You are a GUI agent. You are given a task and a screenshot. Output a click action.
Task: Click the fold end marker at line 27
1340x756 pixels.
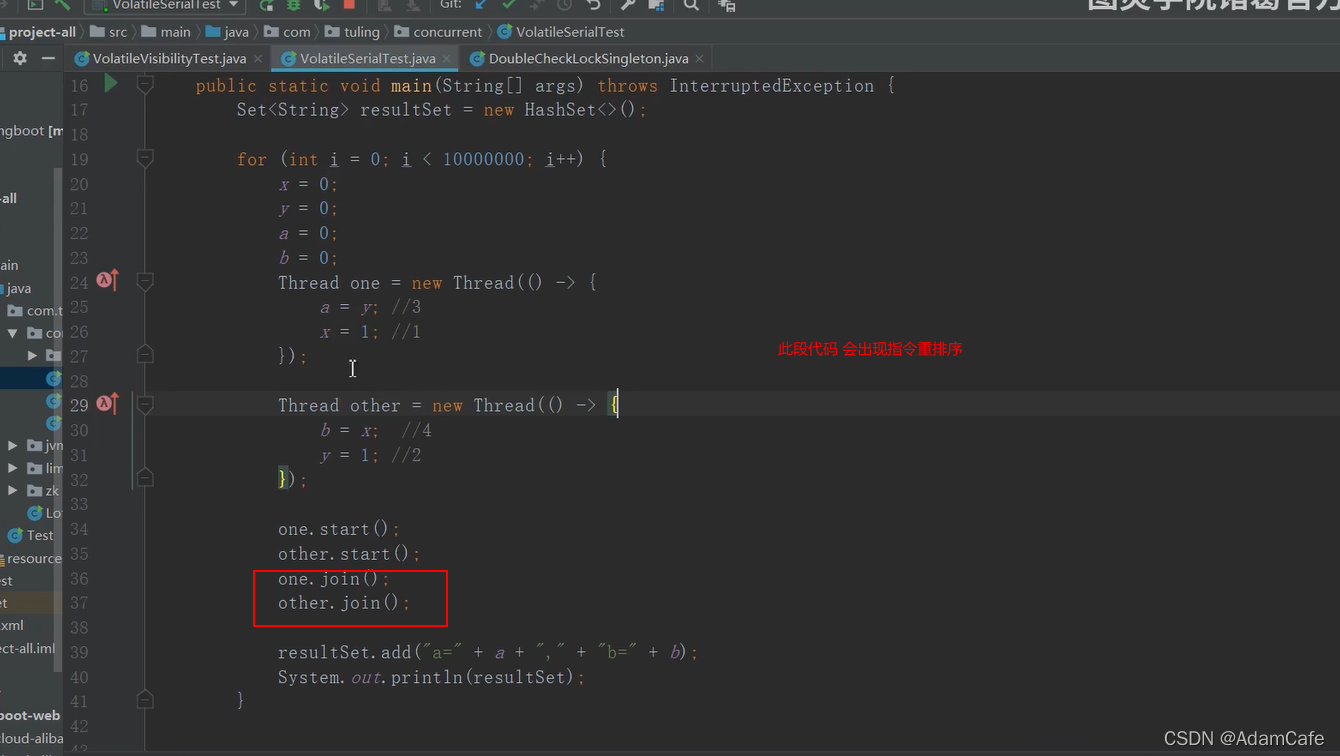coord(145,354)
